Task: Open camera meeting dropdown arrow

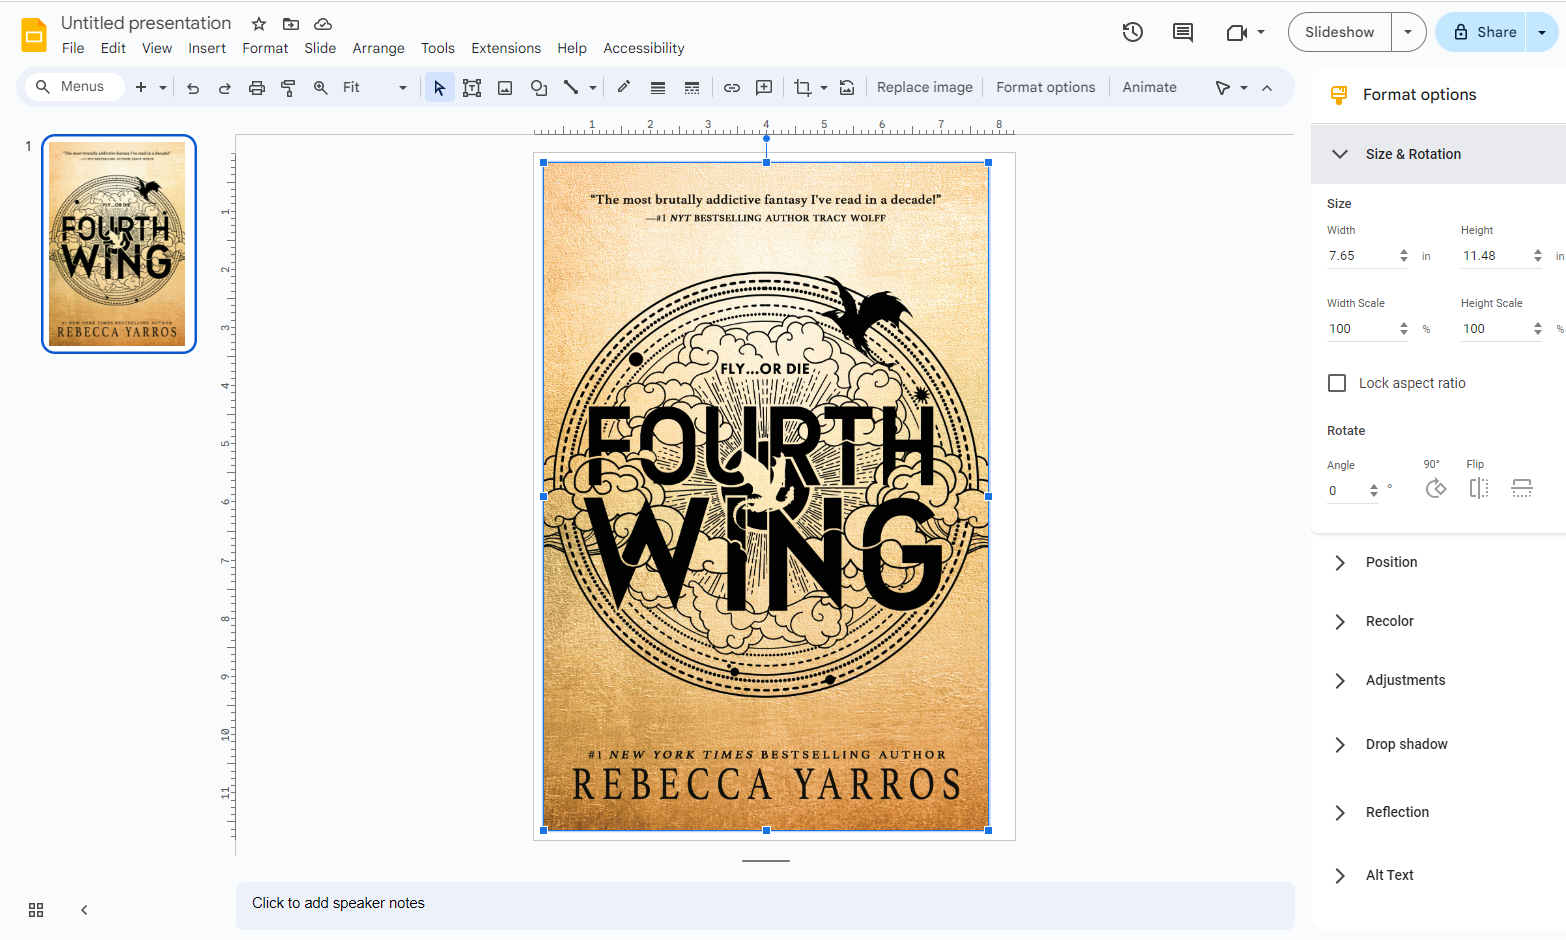Action: [x=1261, y=32]
